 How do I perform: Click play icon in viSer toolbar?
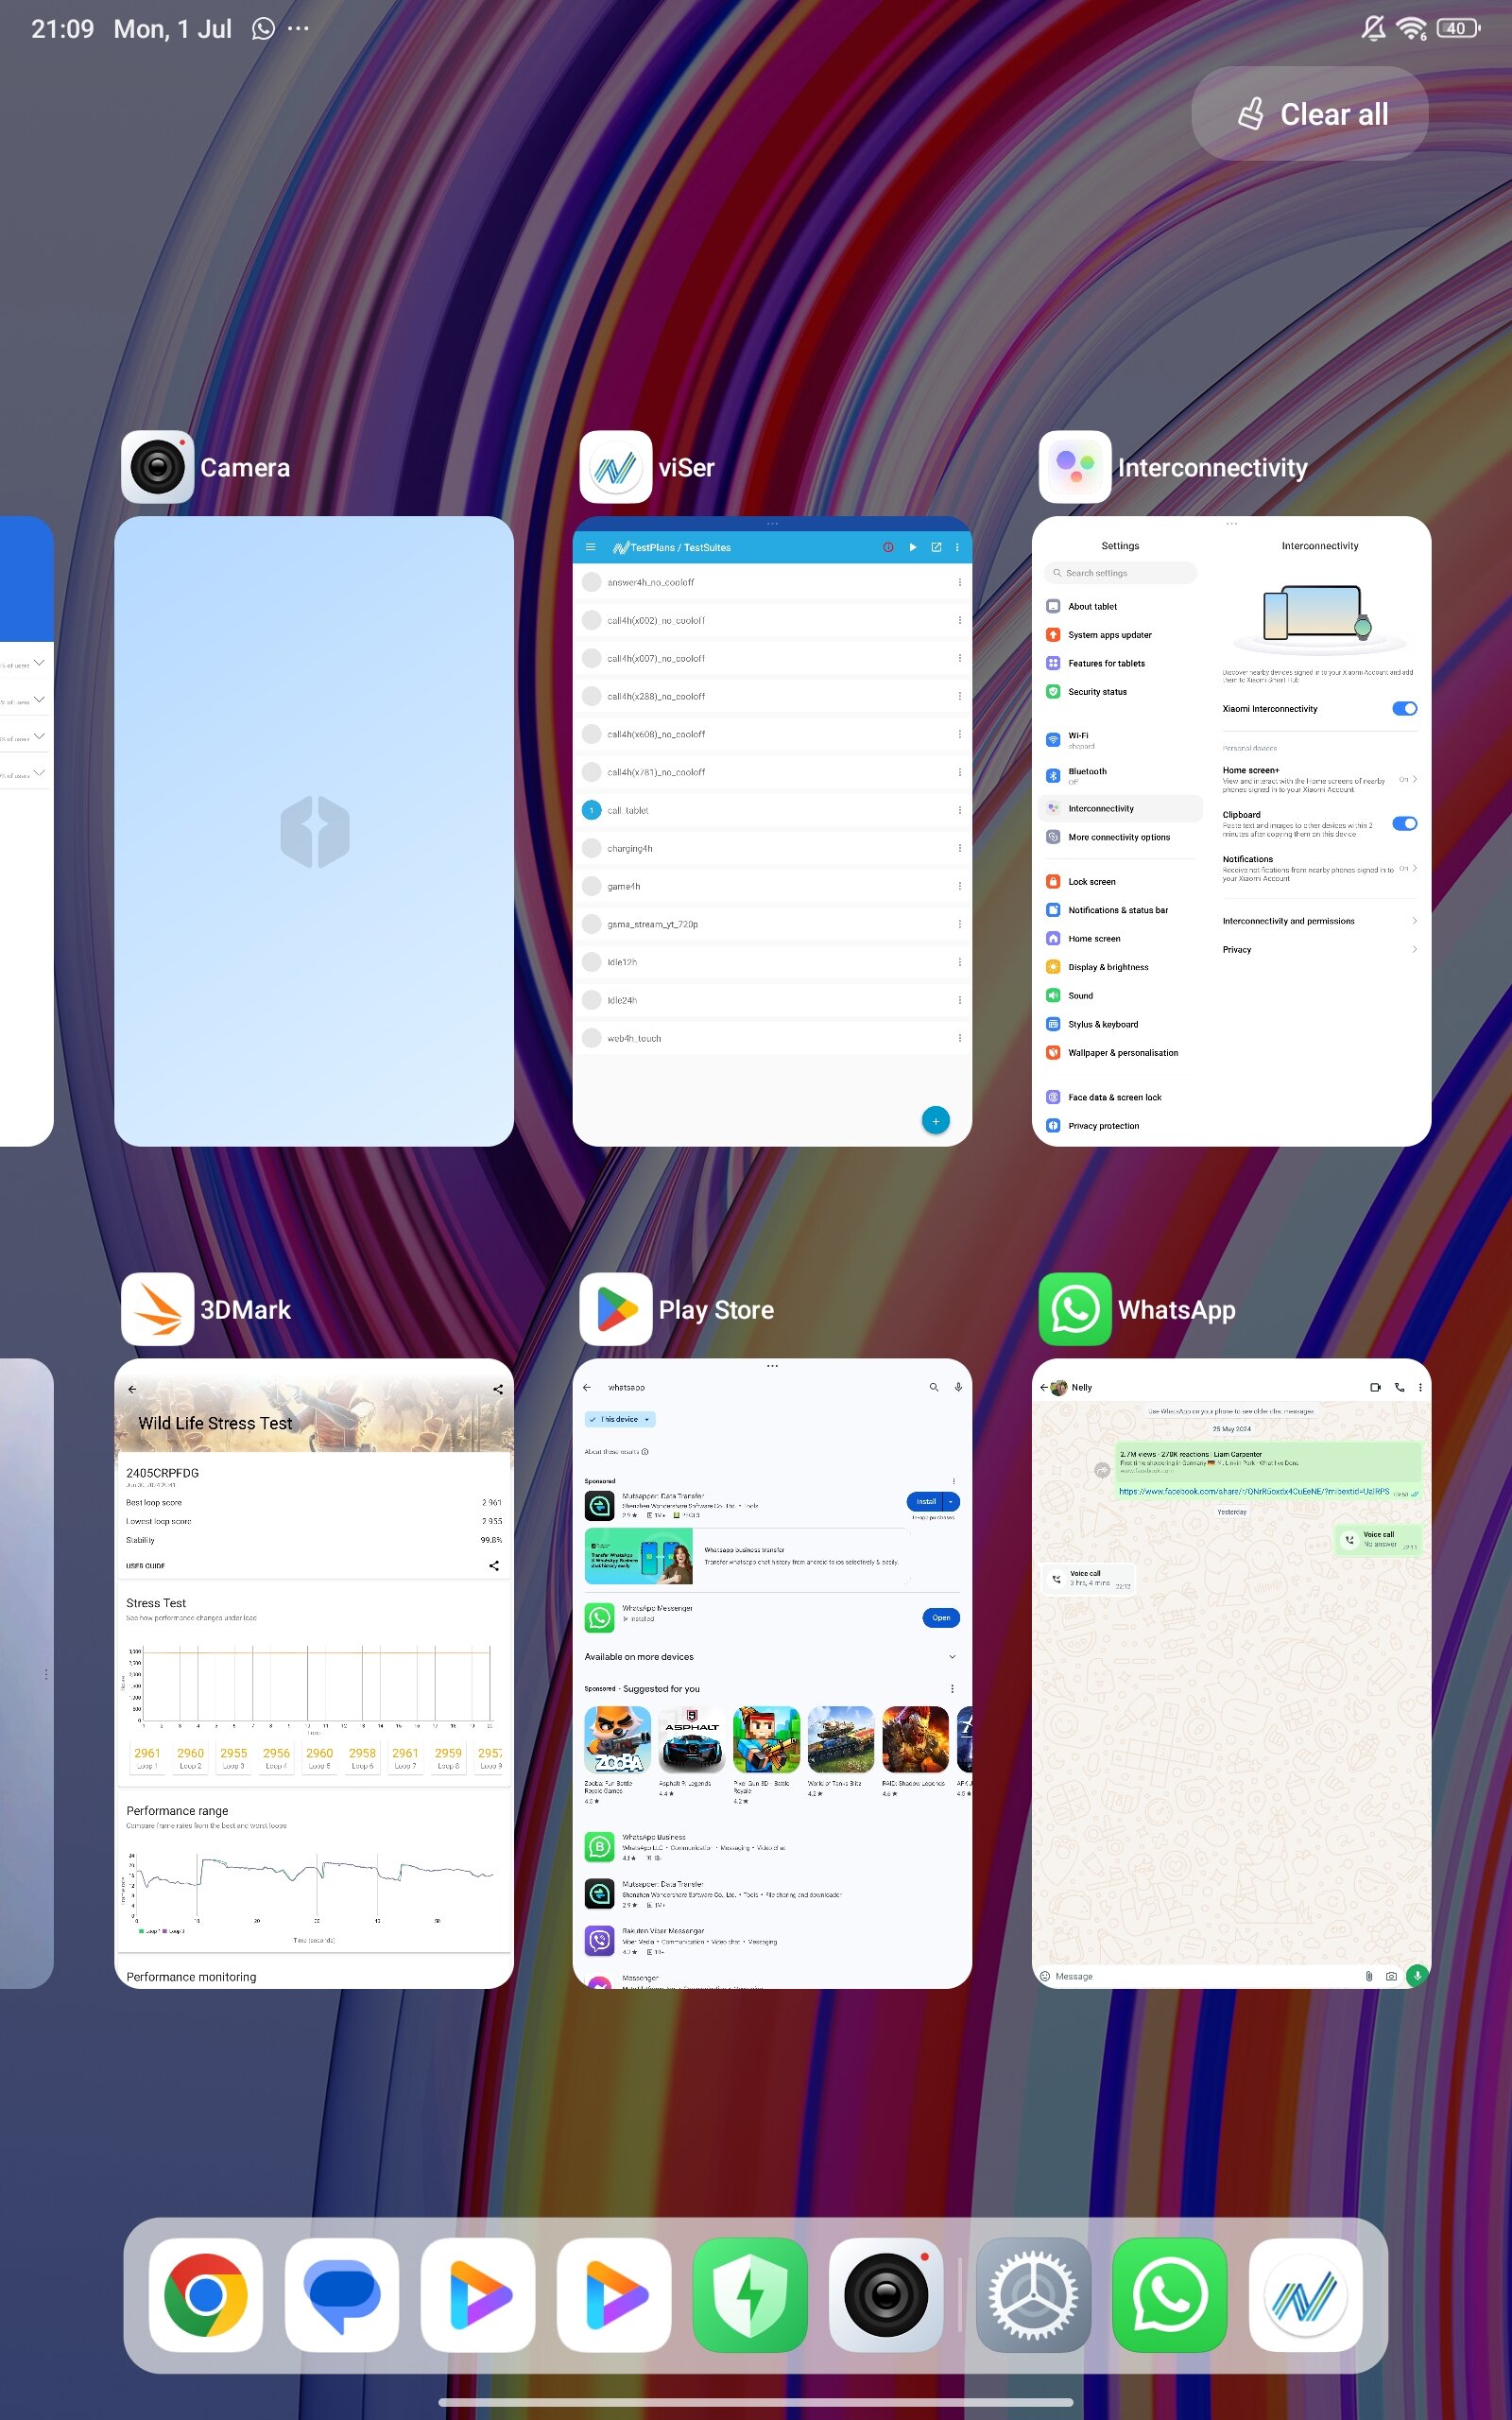click(x=912, y=547)
